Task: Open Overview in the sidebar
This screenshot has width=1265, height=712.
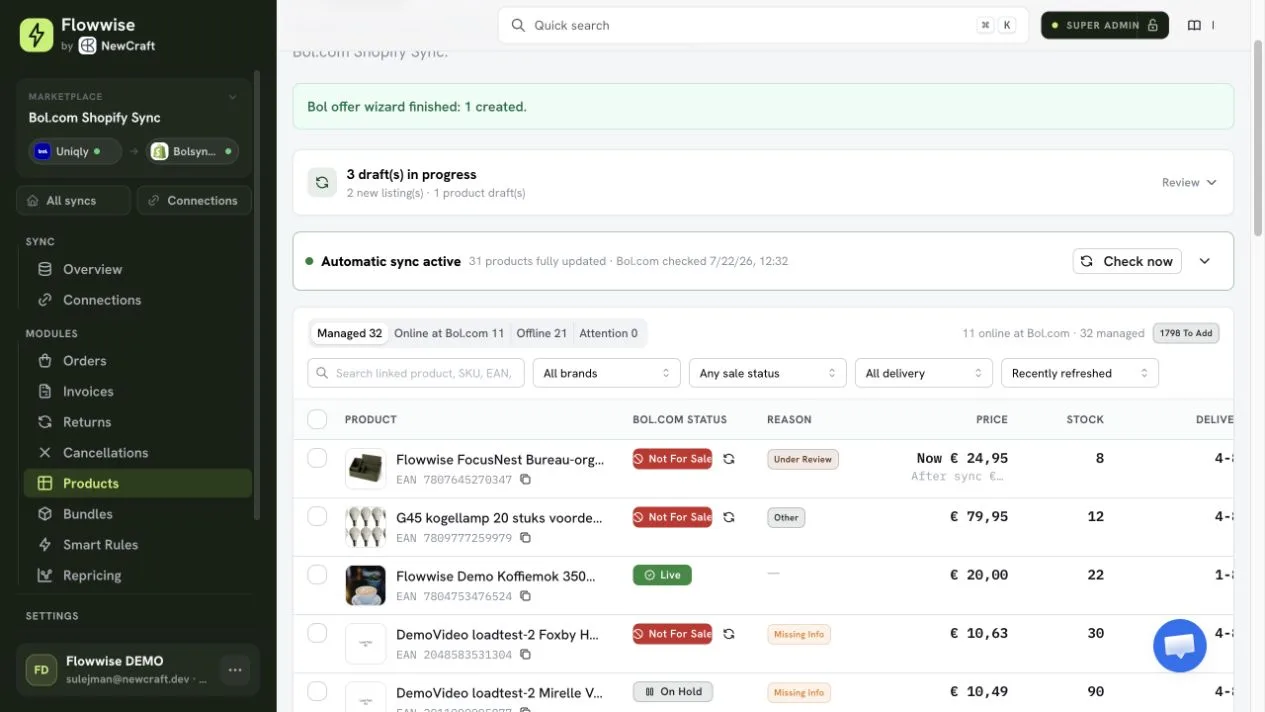Action: [x=137, y=269]
